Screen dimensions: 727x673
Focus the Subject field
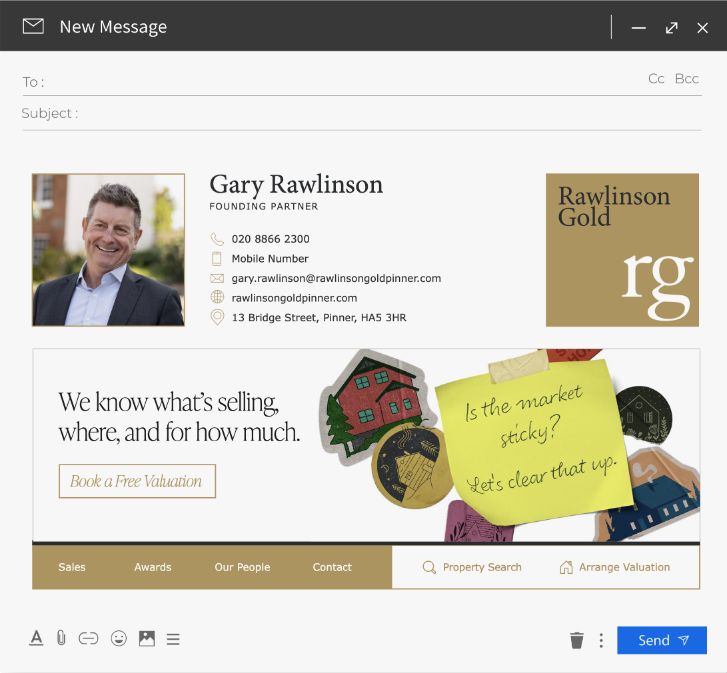[362, 114]
